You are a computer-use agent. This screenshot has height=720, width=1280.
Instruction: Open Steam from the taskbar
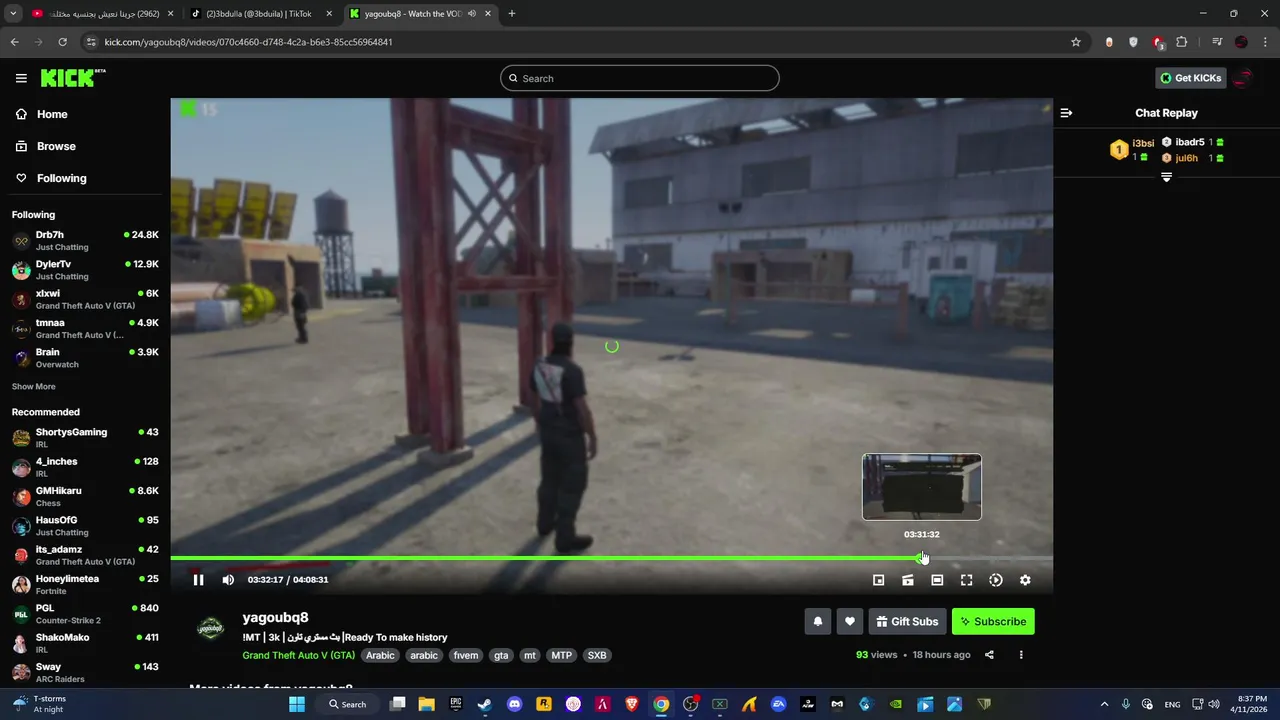click(485, 704)
